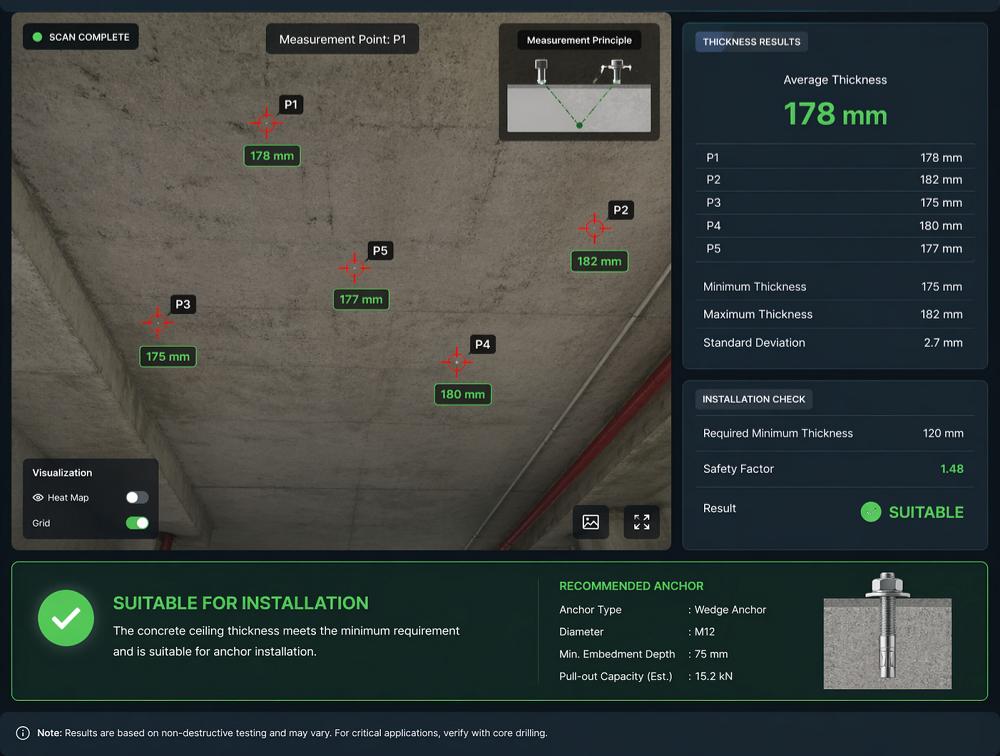Enable the Heat Map toggle
Image resolution: width=1000 pixels, height=756 pixels.
[137, 497]
